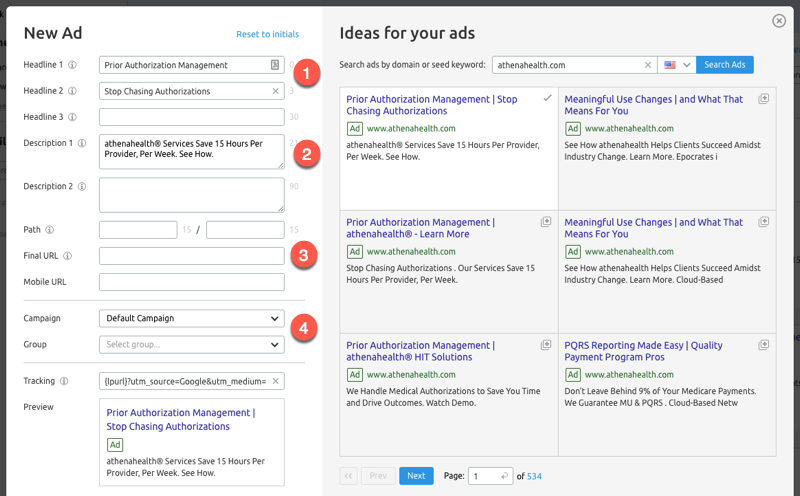The height and width of the screenshot is (496, 800).
Task: Clear the Tracking template field
Action: (x=276, y=381)
